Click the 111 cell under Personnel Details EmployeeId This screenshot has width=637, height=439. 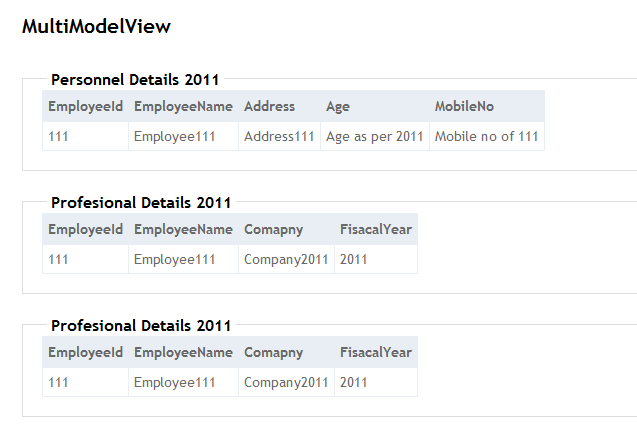58,136
